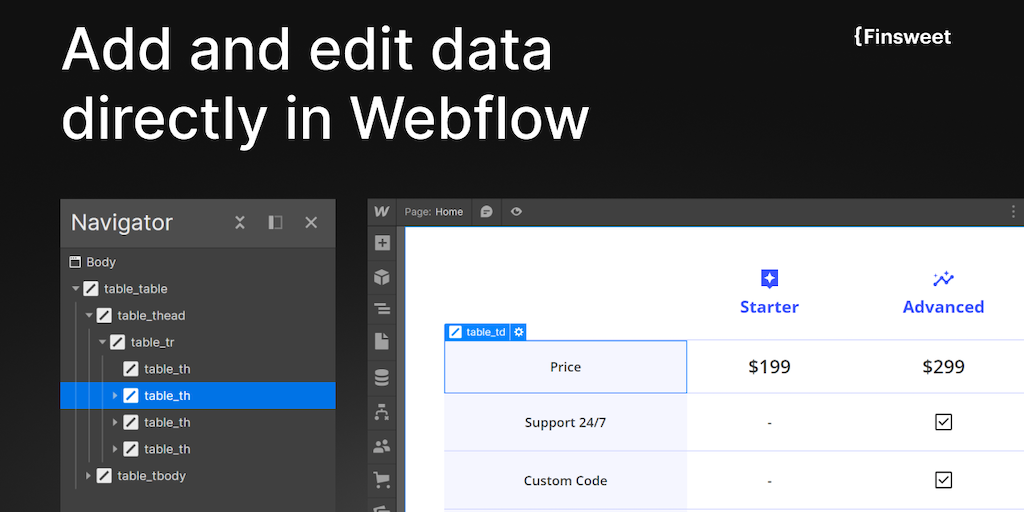Click the Finsweet logo link

[x=902, y=37]
